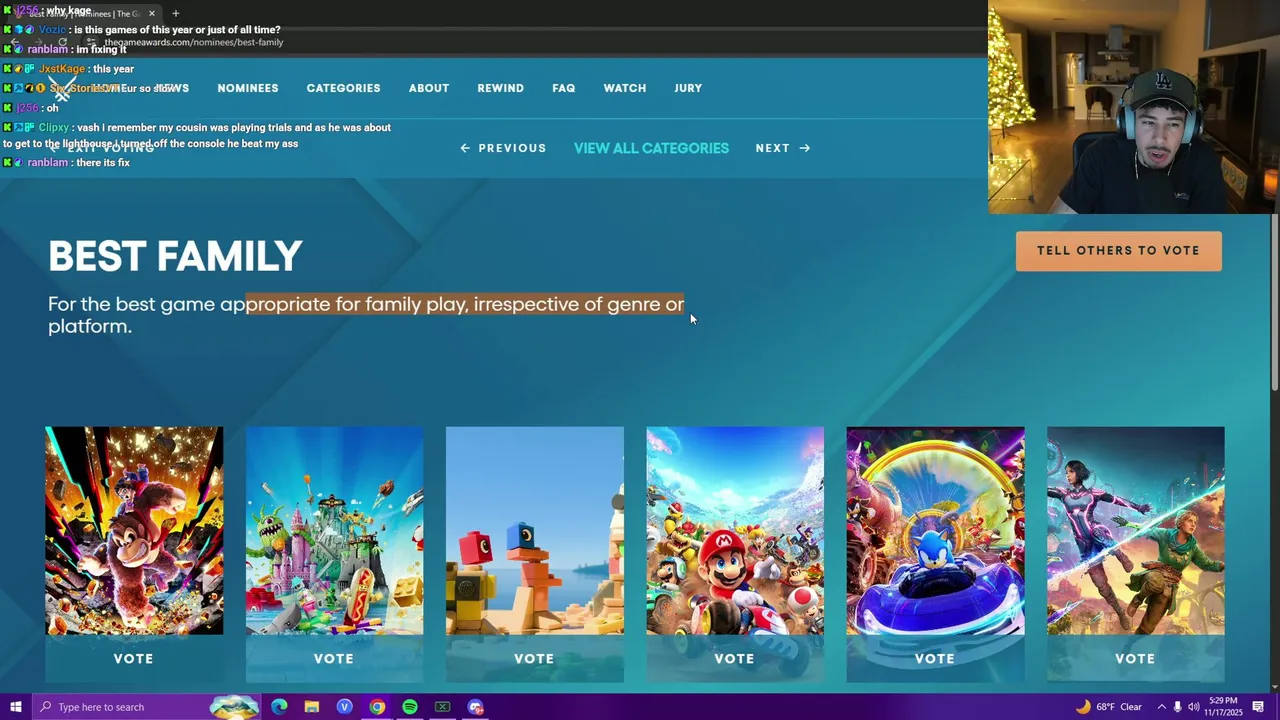
Task: Open the volume speaker control
Action: (x=1193, y=707)
